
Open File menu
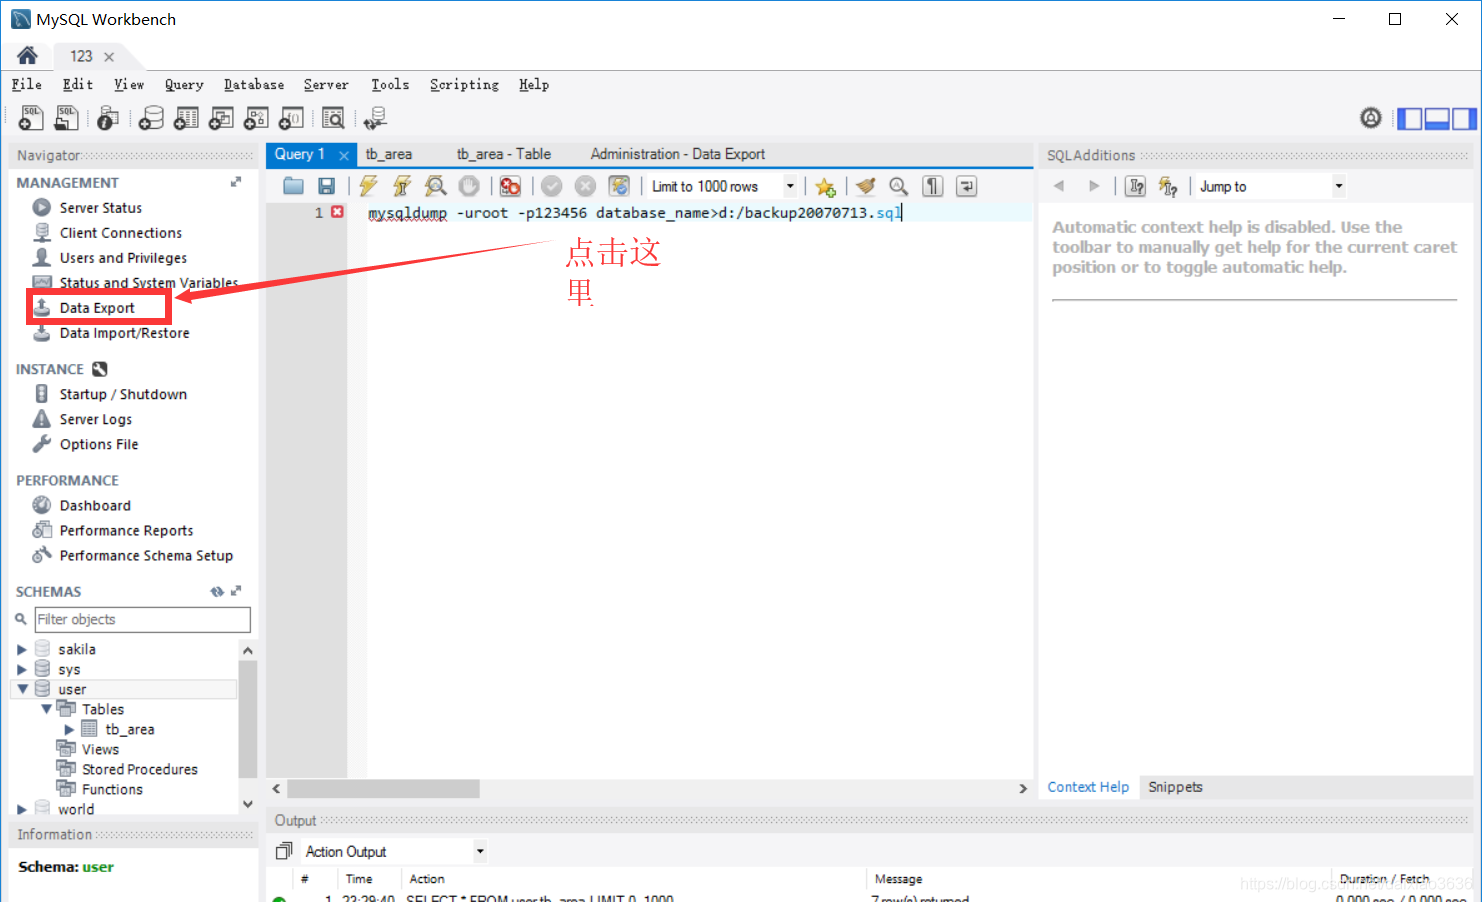(x=27, y=85)
